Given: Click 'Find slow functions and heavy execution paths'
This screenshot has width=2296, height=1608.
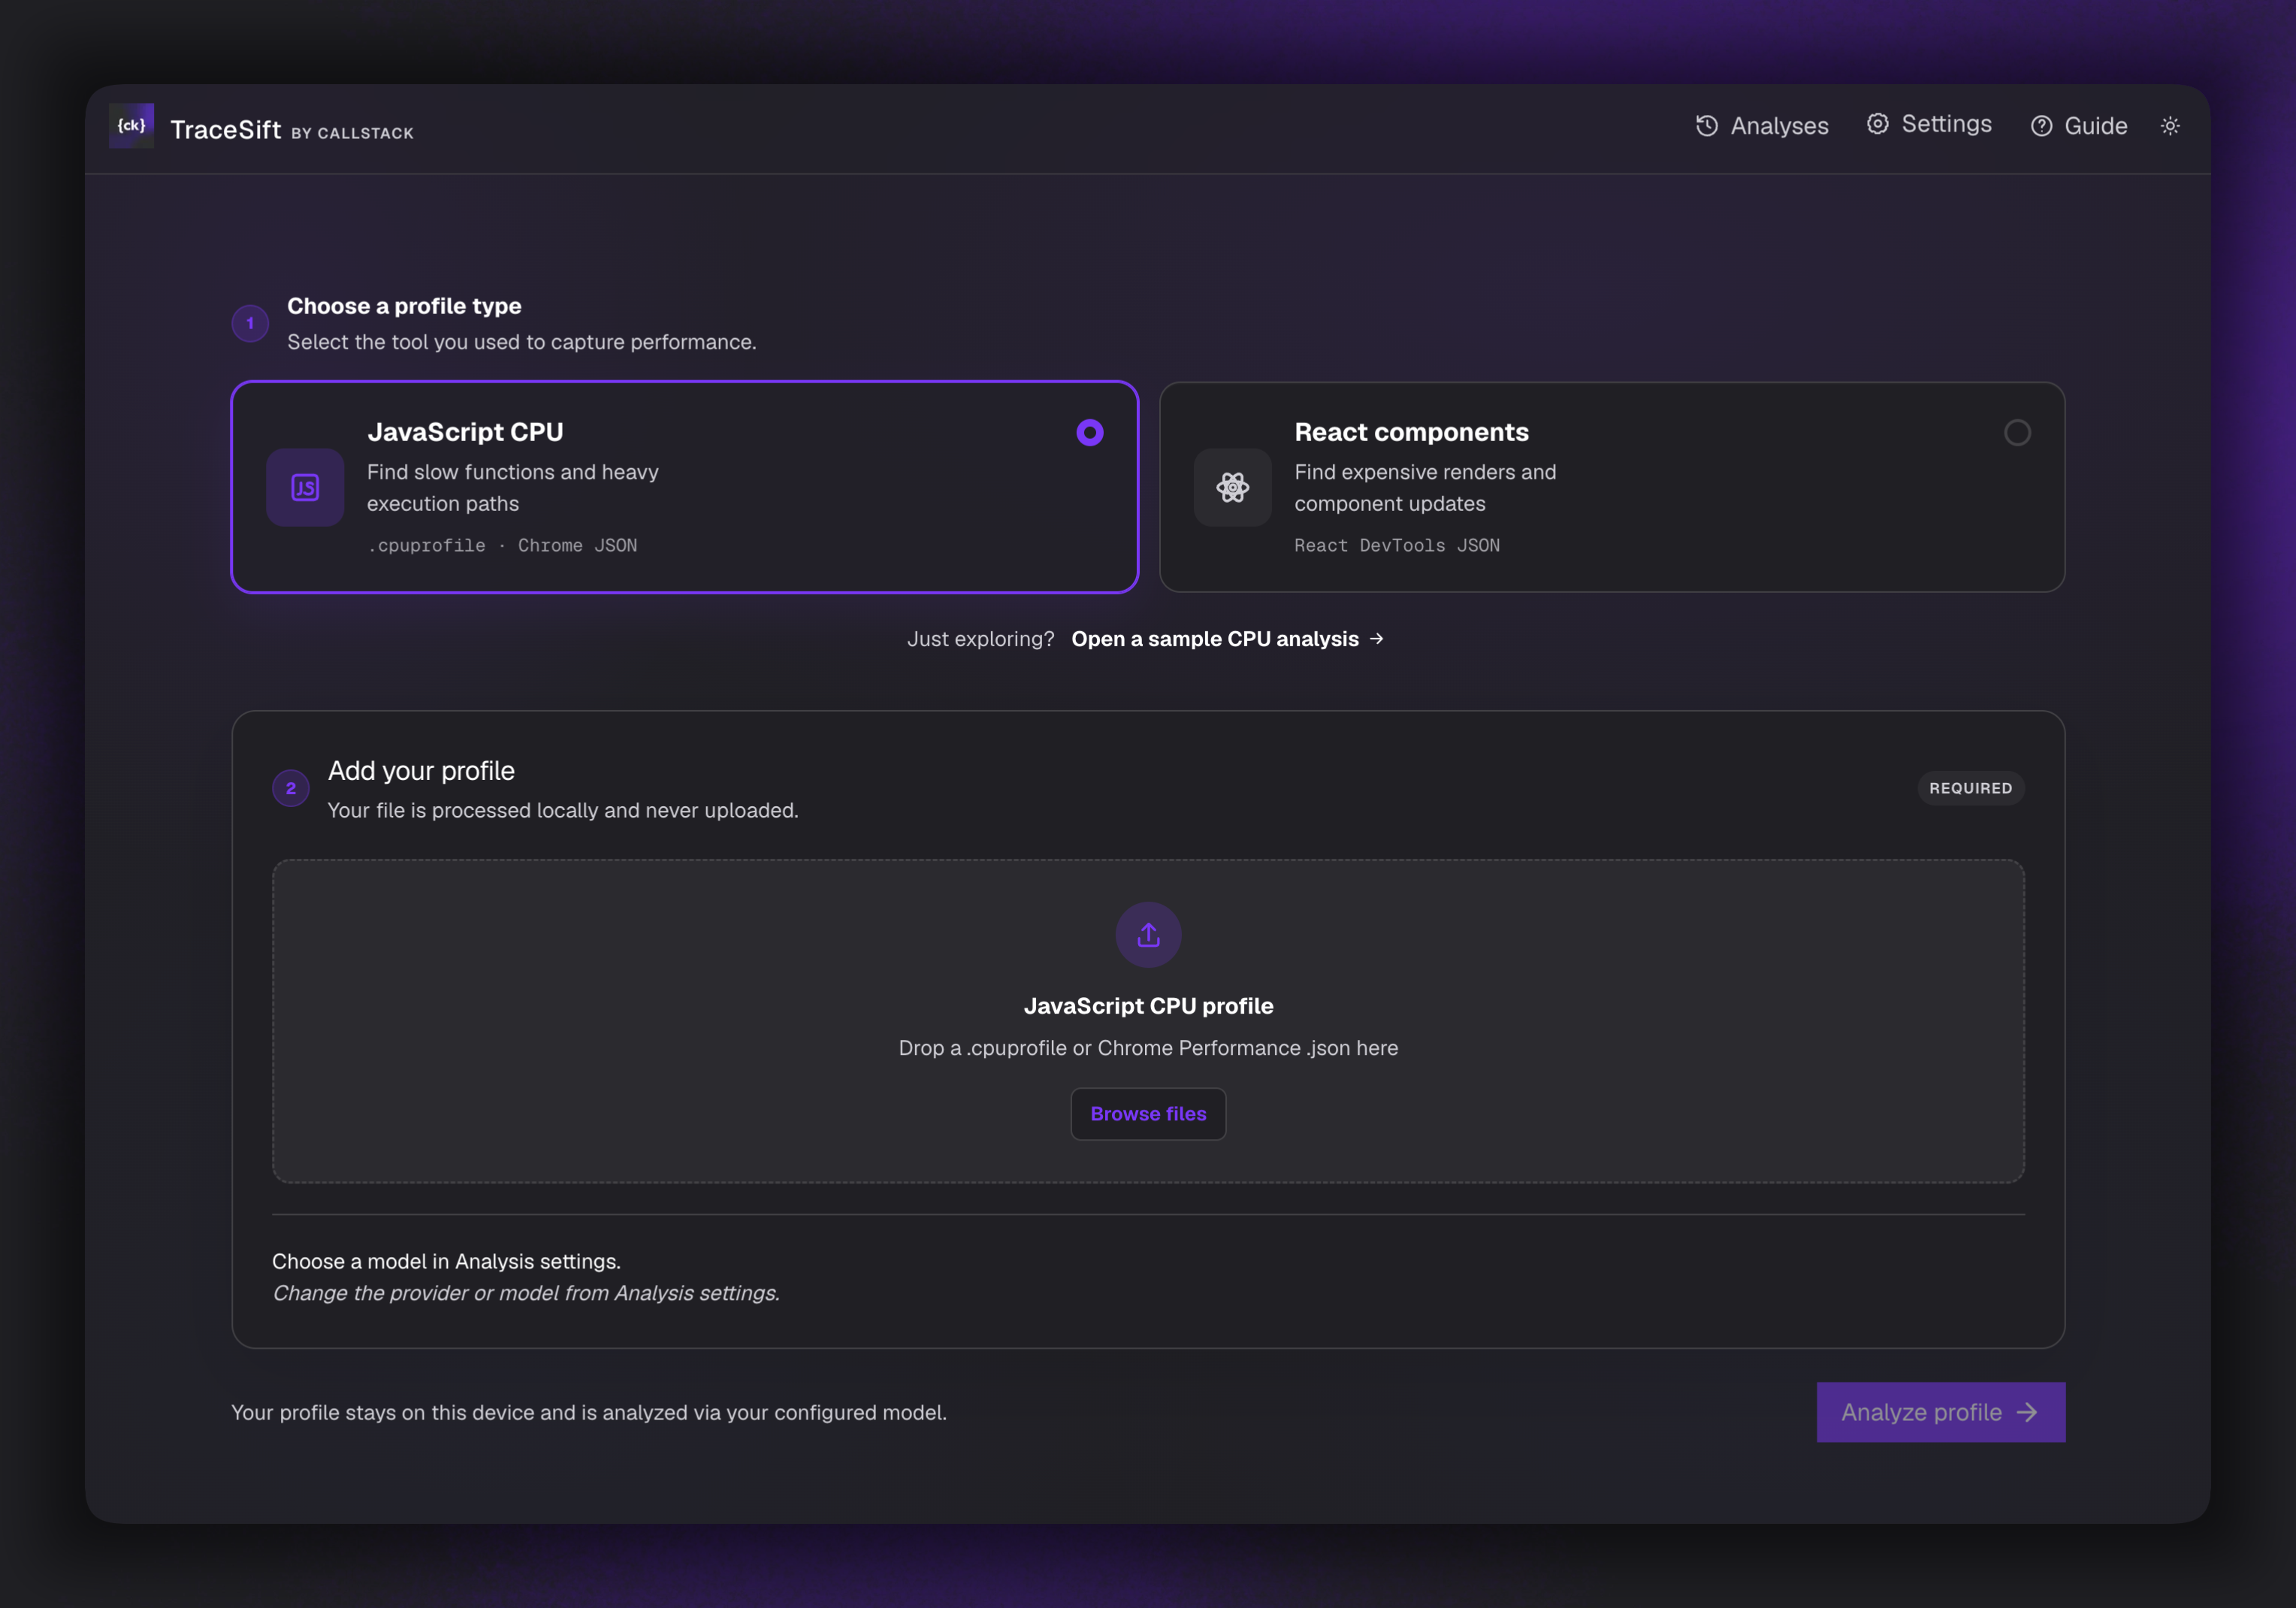Looking at the screenshot, I should (x=513, y=488).
